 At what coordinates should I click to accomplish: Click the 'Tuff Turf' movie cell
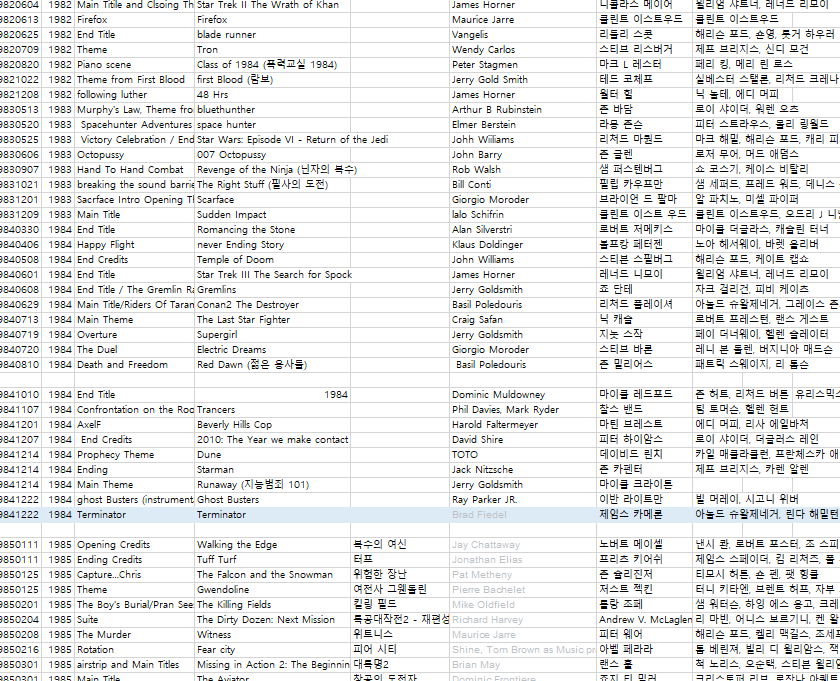point(272,560)
